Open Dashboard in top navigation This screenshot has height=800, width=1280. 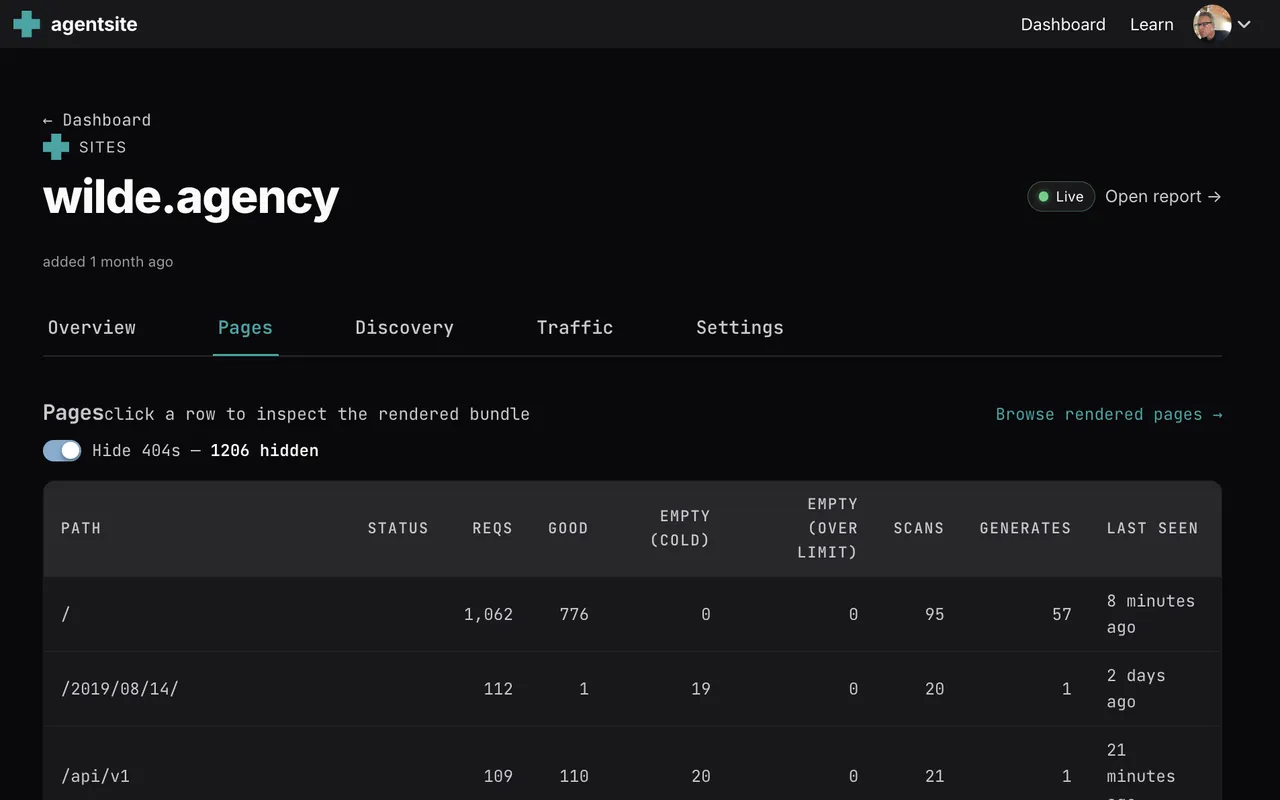click(1063, 24)
